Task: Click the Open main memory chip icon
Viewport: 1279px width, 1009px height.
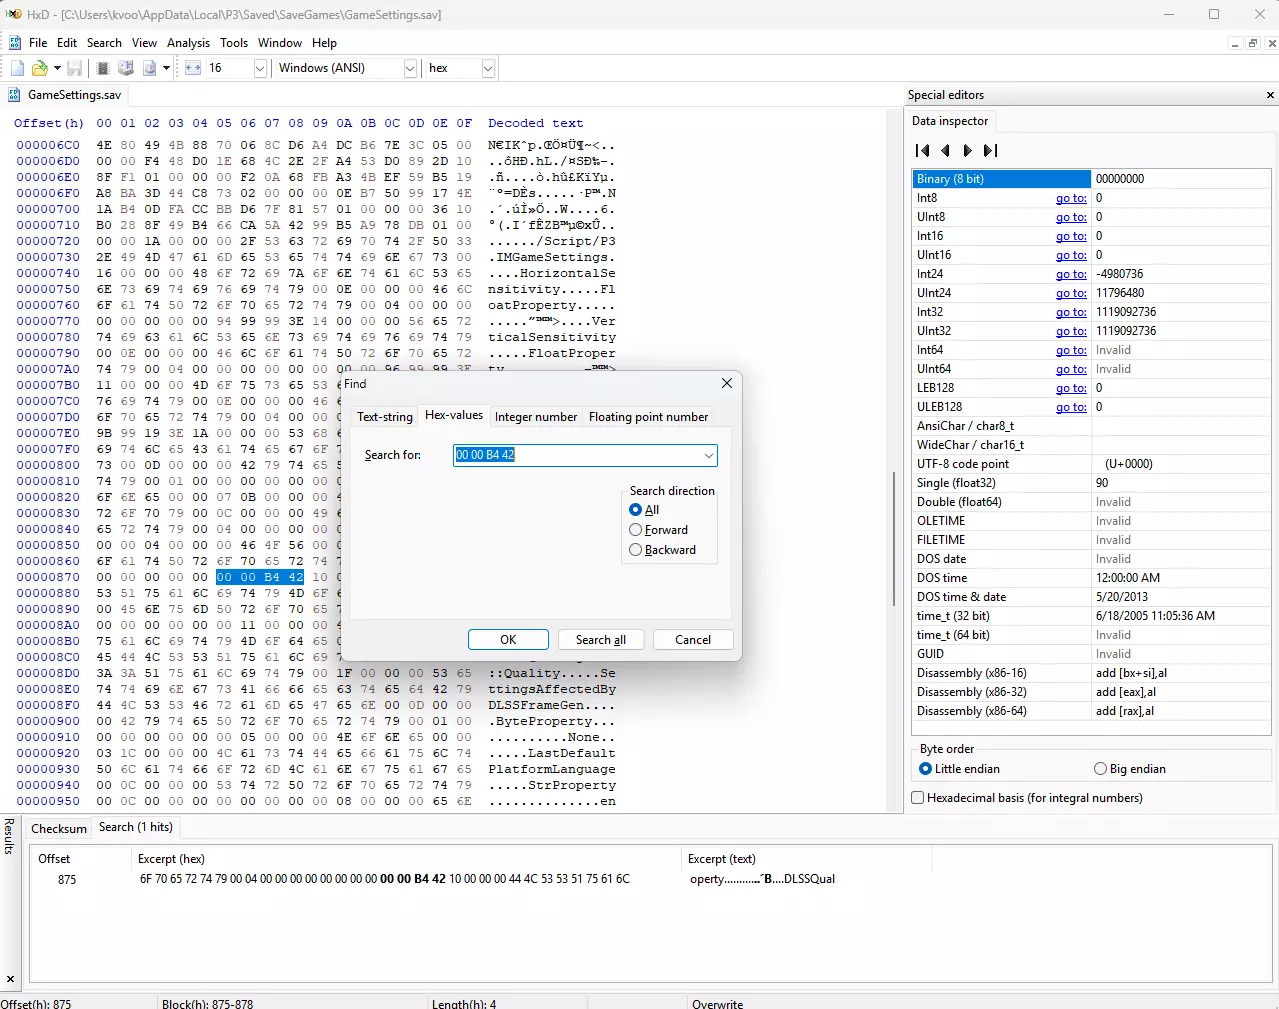Action: coord(102,68)
